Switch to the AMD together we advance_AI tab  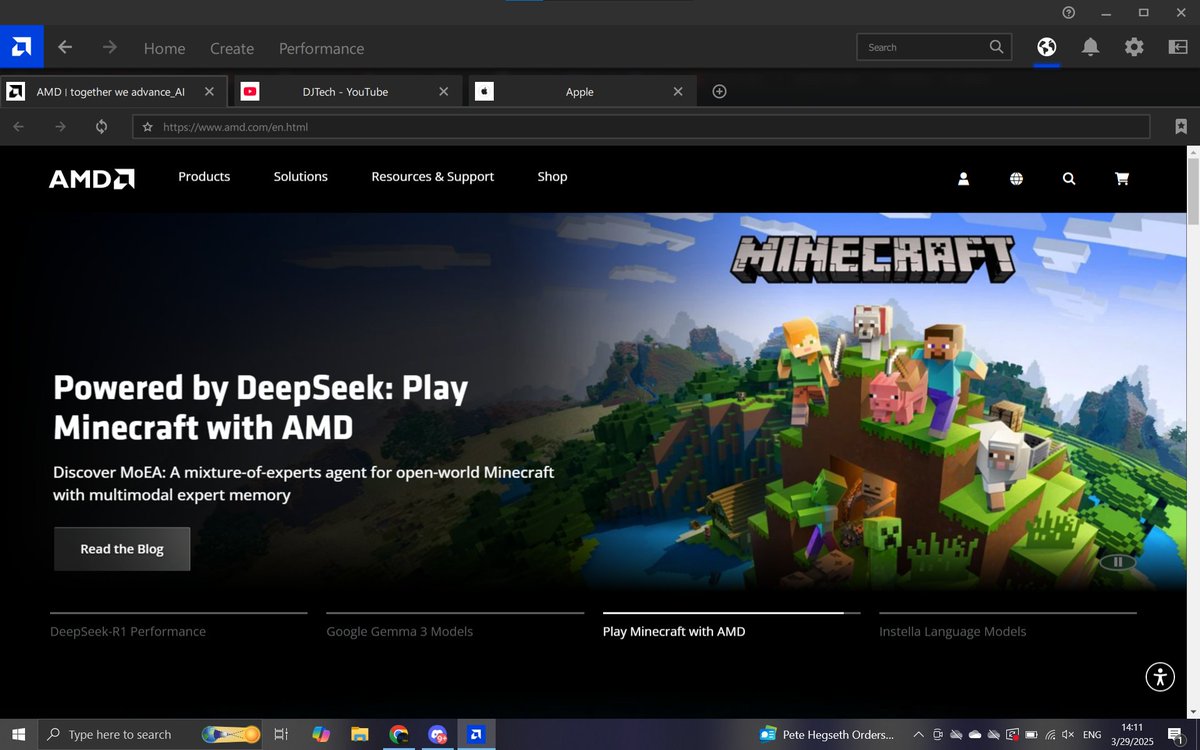coord(110,91)
